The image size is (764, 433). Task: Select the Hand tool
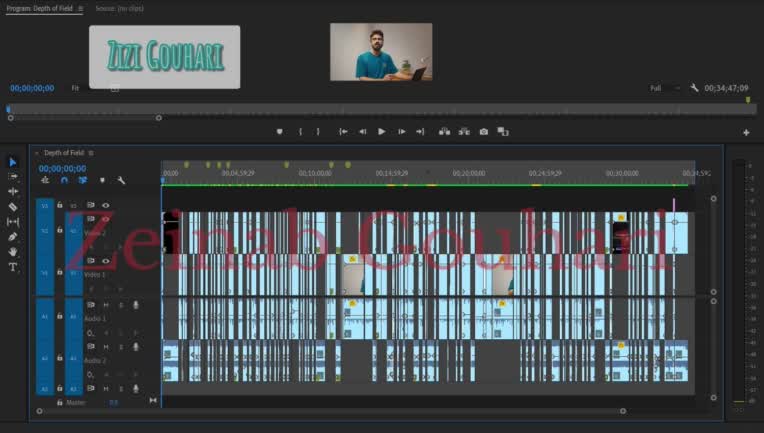coord(13,251)
